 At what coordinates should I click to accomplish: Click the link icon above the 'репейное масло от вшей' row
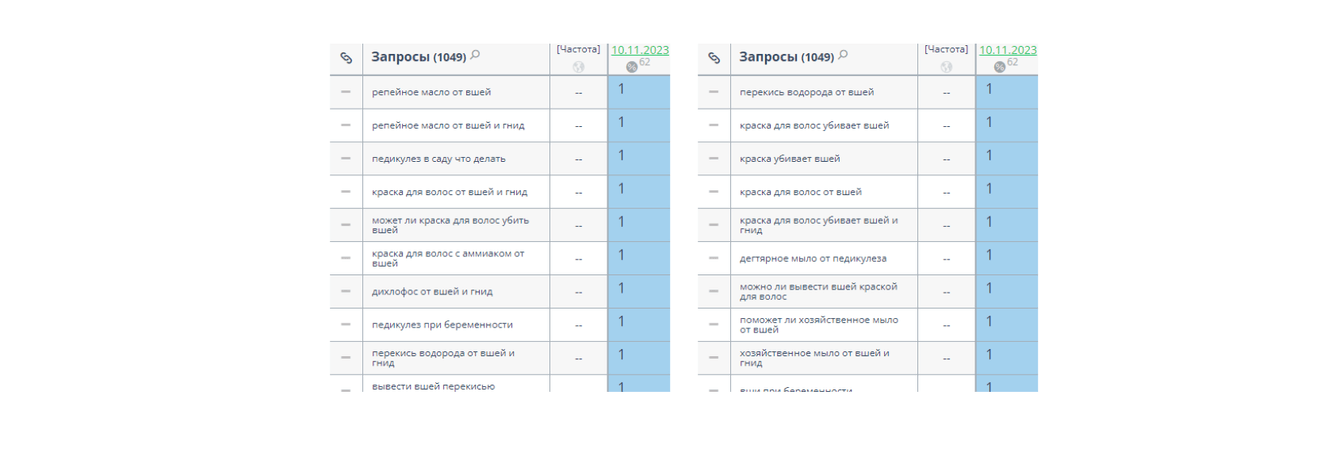pos(346,58)
